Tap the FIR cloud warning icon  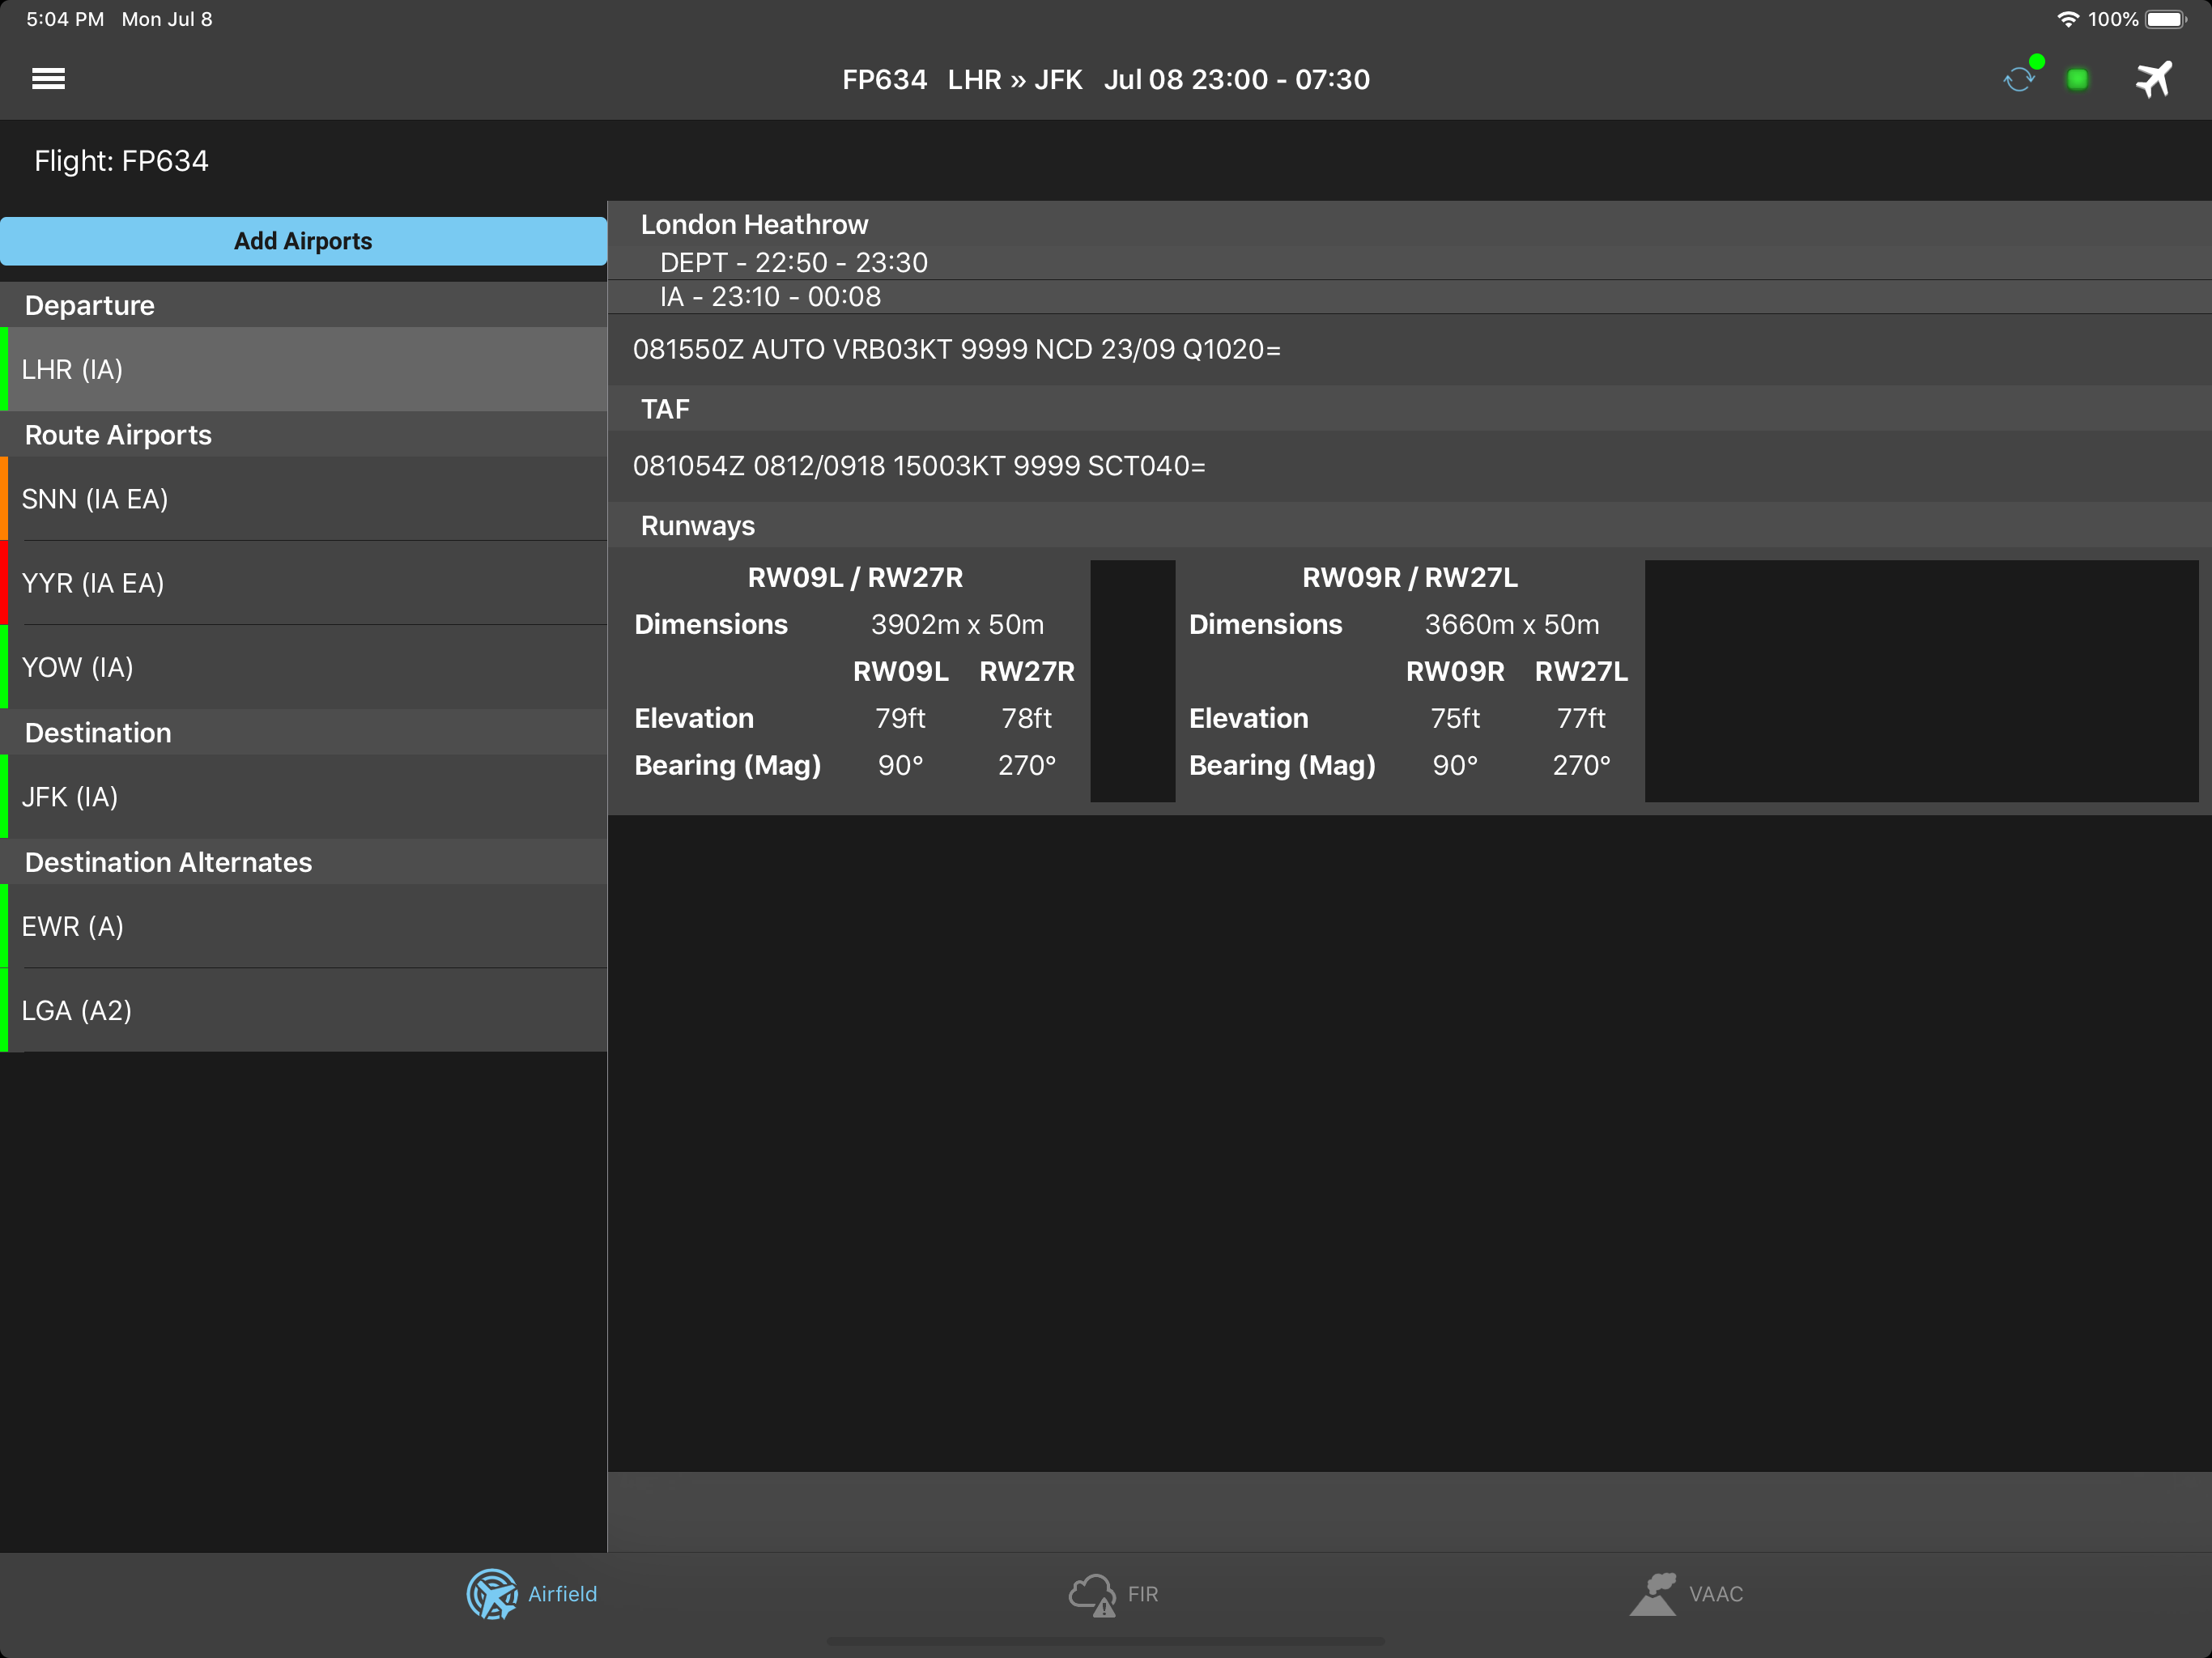coord(1091,1594)
